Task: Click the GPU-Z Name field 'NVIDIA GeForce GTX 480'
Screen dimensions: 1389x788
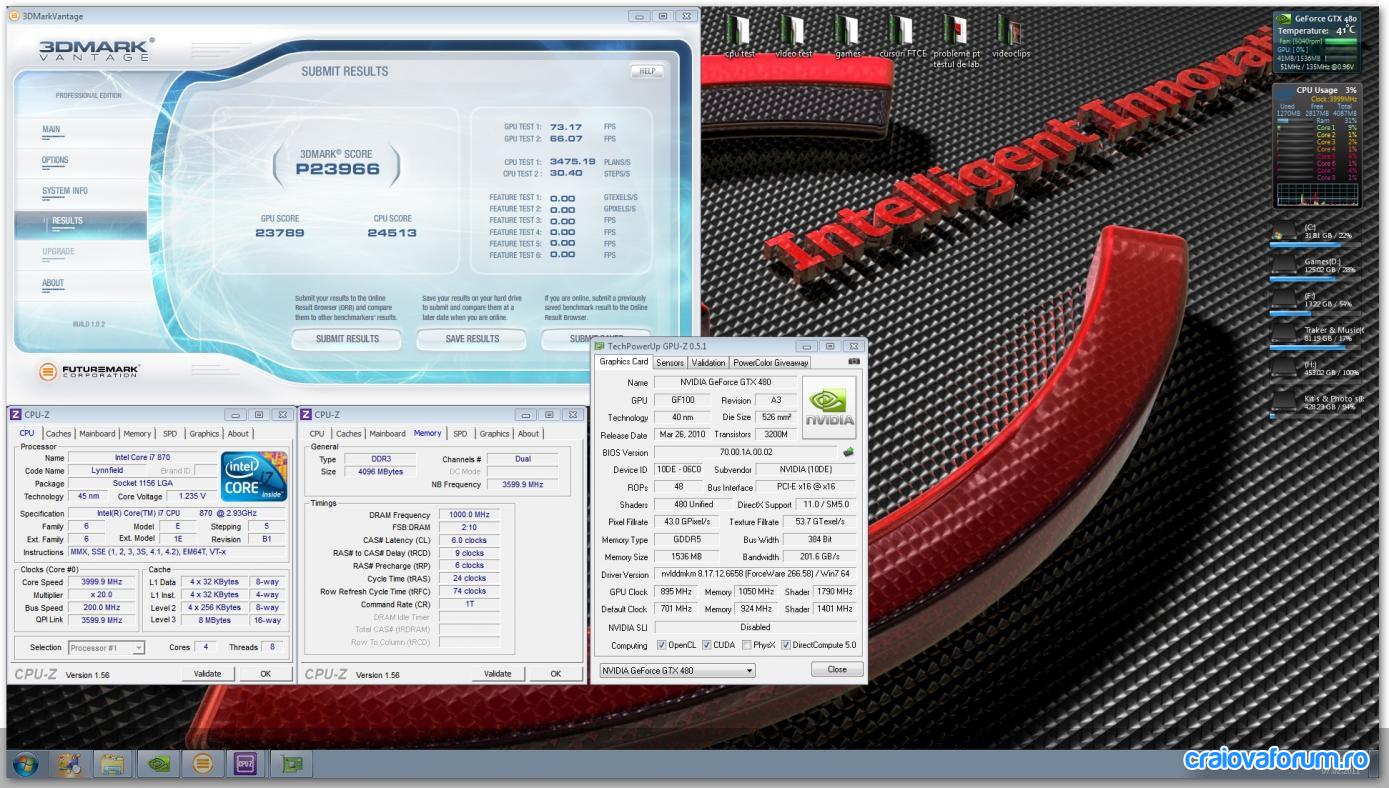Action: click(725, 383)
